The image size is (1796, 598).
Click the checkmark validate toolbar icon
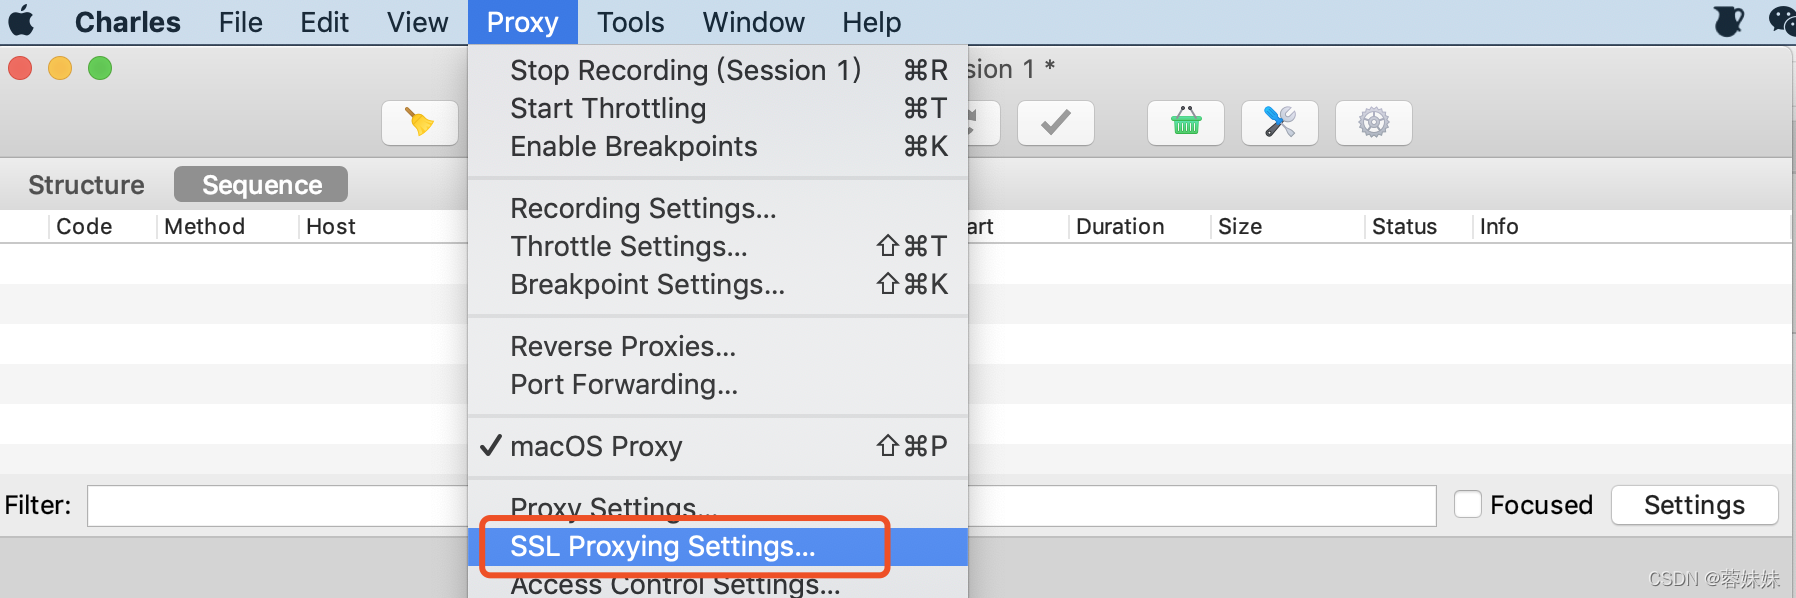[1055, 123]
